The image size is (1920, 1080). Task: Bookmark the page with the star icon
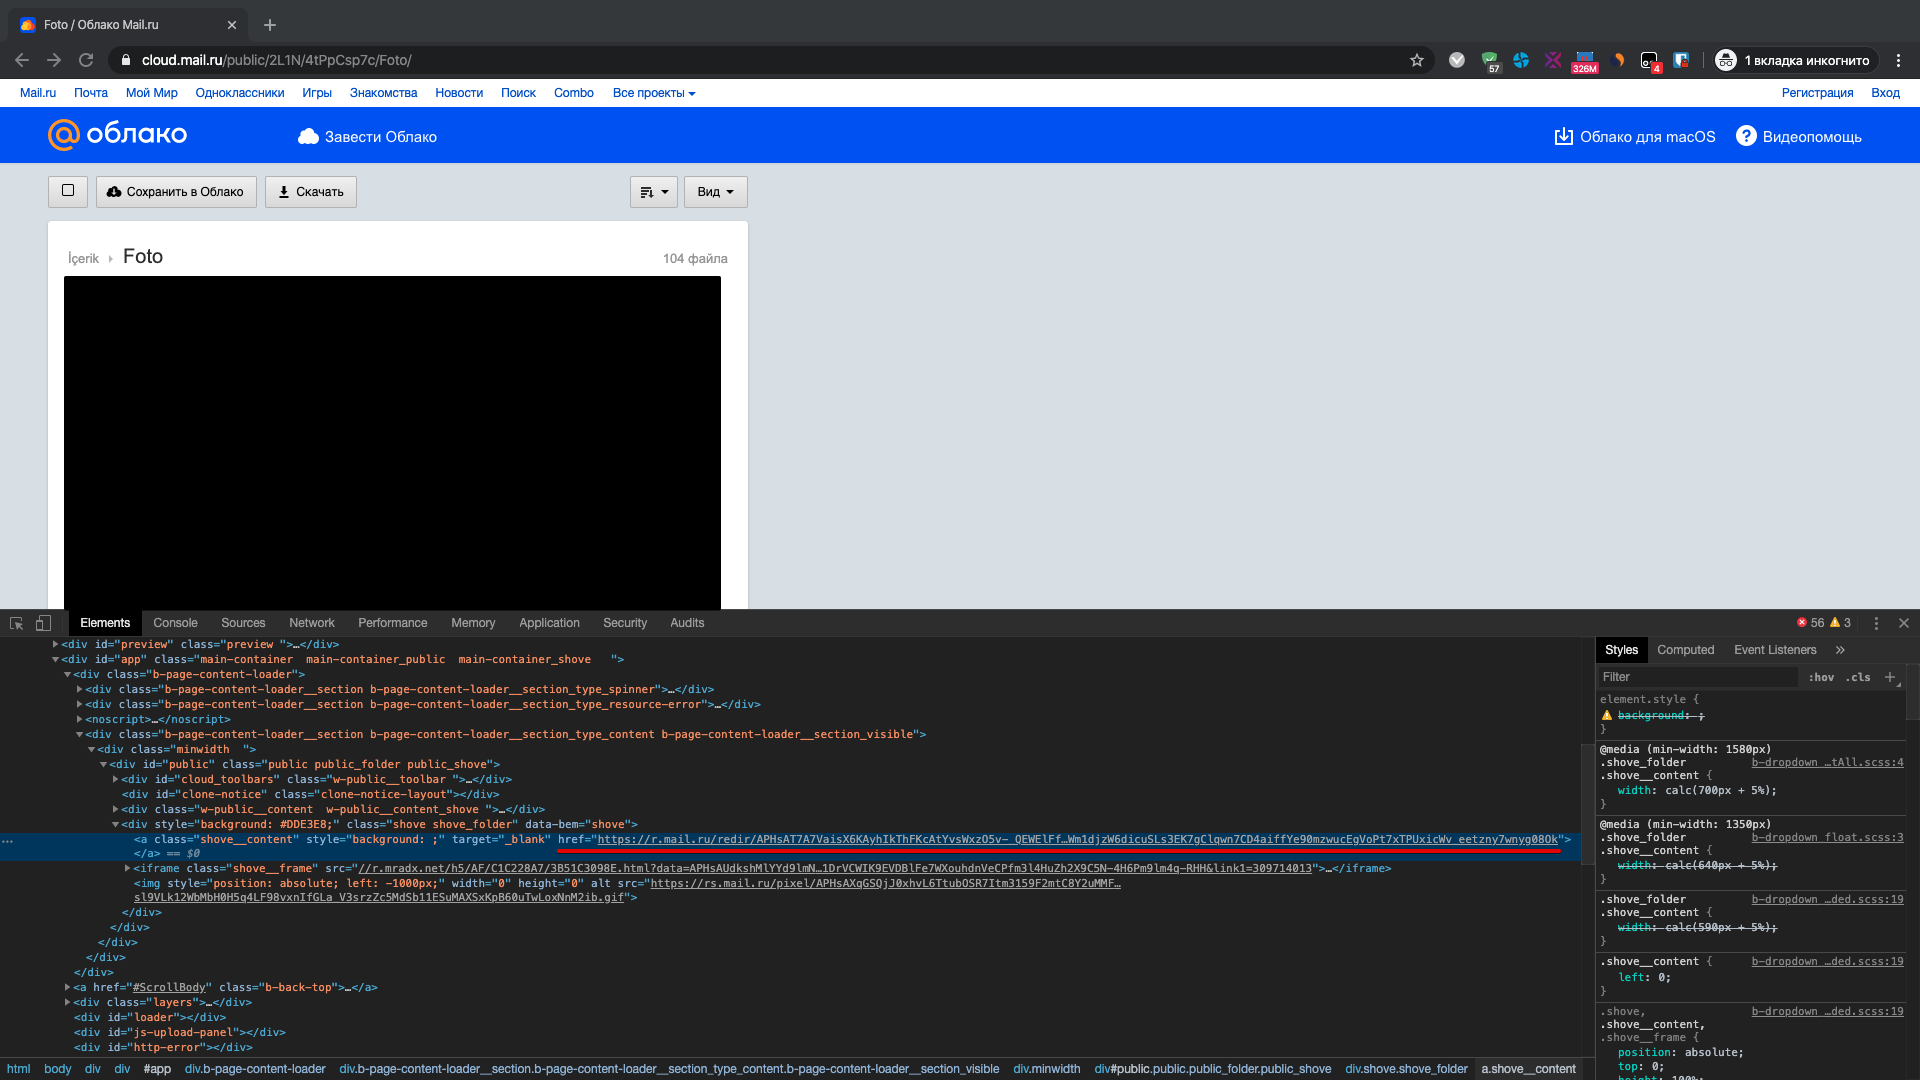[x=1416, y=60]
